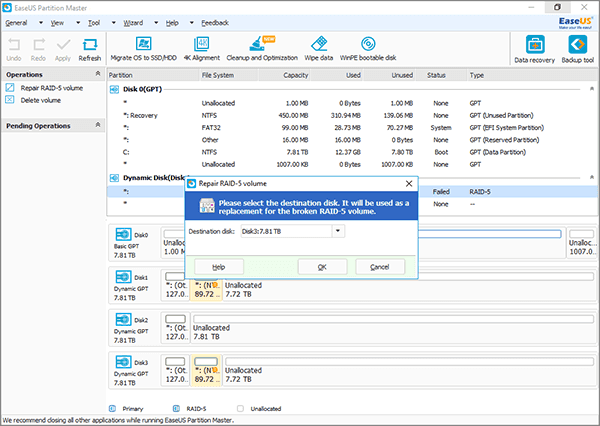Sort by the File System column header
The width and height of the screenshot is (600, 426).
[229, 75]
